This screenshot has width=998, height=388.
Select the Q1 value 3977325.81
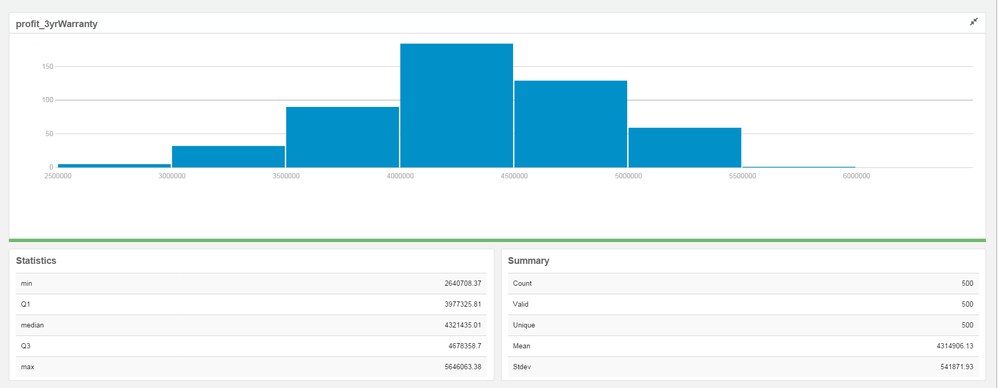pos(463,305)
